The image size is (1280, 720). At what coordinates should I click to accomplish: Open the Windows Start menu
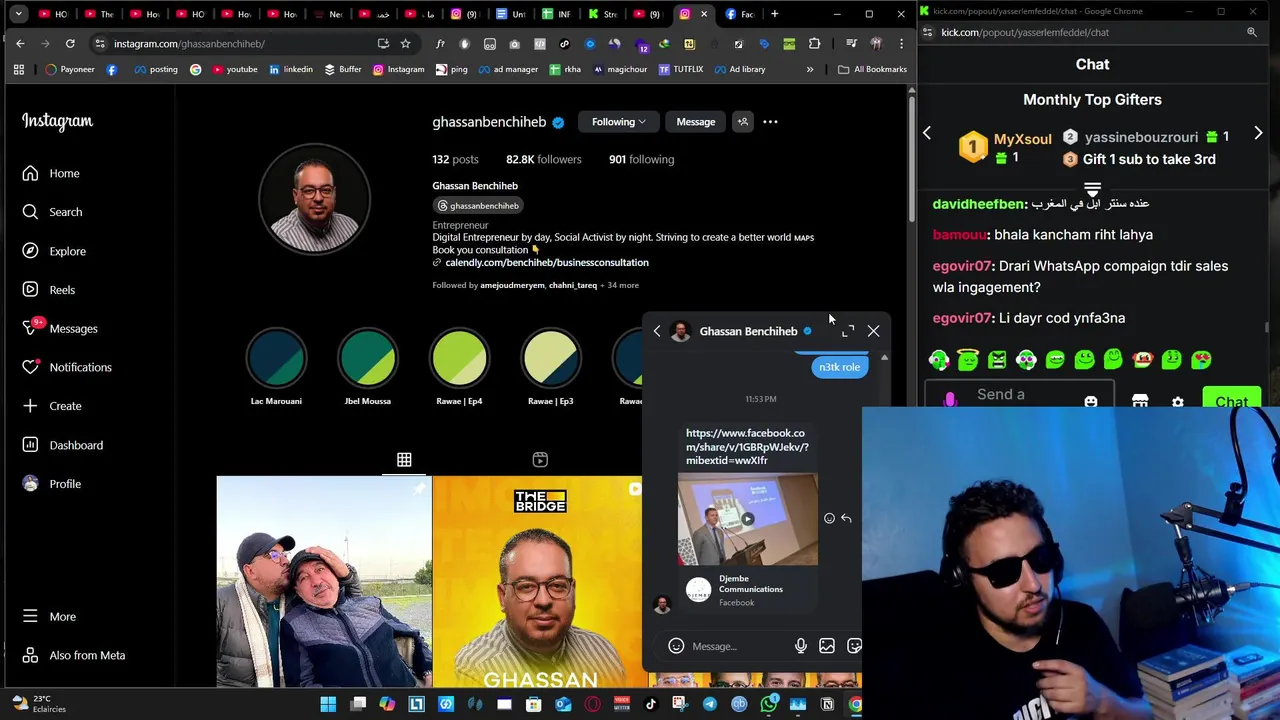(328, 704)
